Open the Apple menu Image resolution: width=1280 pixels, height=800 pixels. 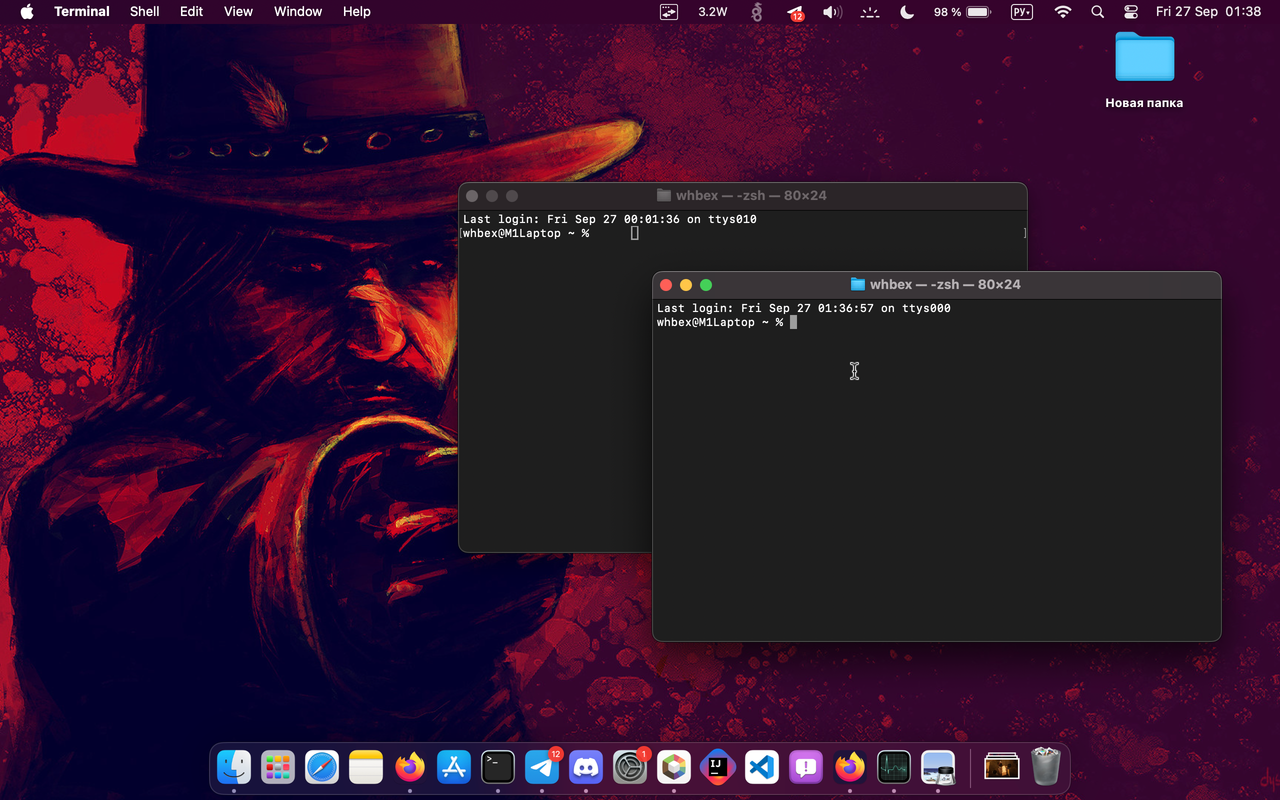[x=27, y=12]
